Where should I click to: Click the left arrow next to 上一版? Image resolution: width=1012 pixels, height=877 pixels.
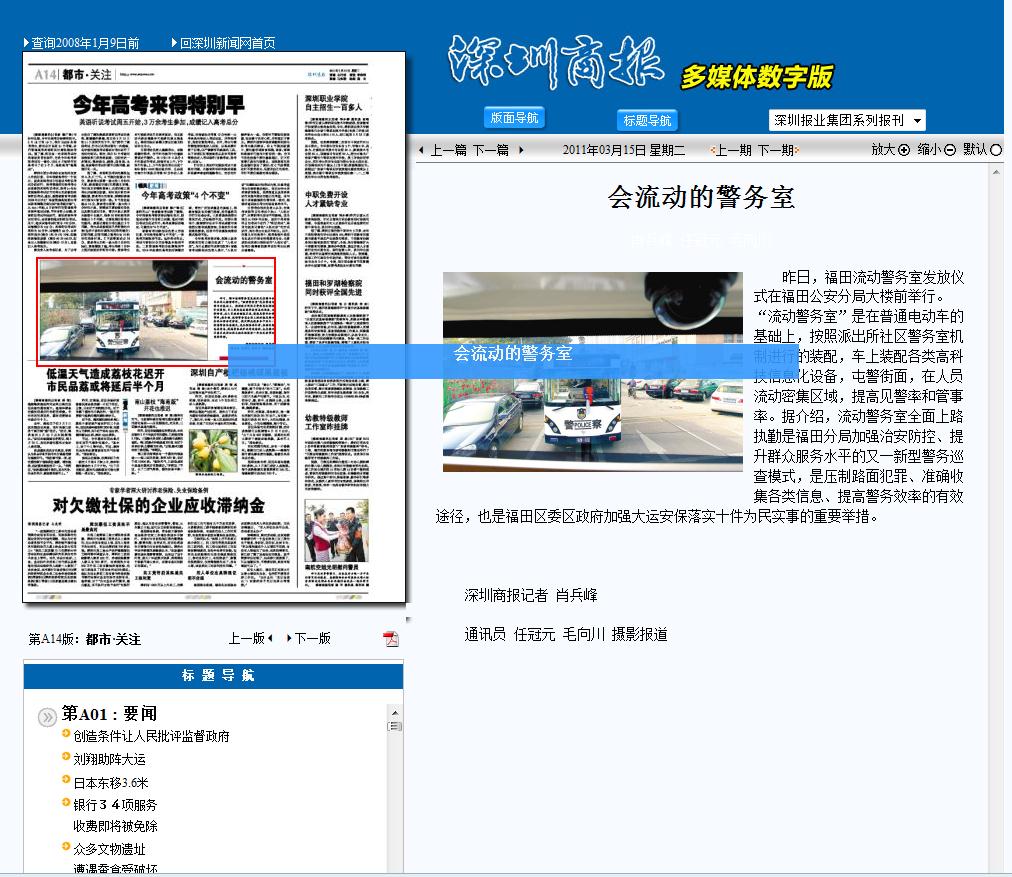coord(270,638)
